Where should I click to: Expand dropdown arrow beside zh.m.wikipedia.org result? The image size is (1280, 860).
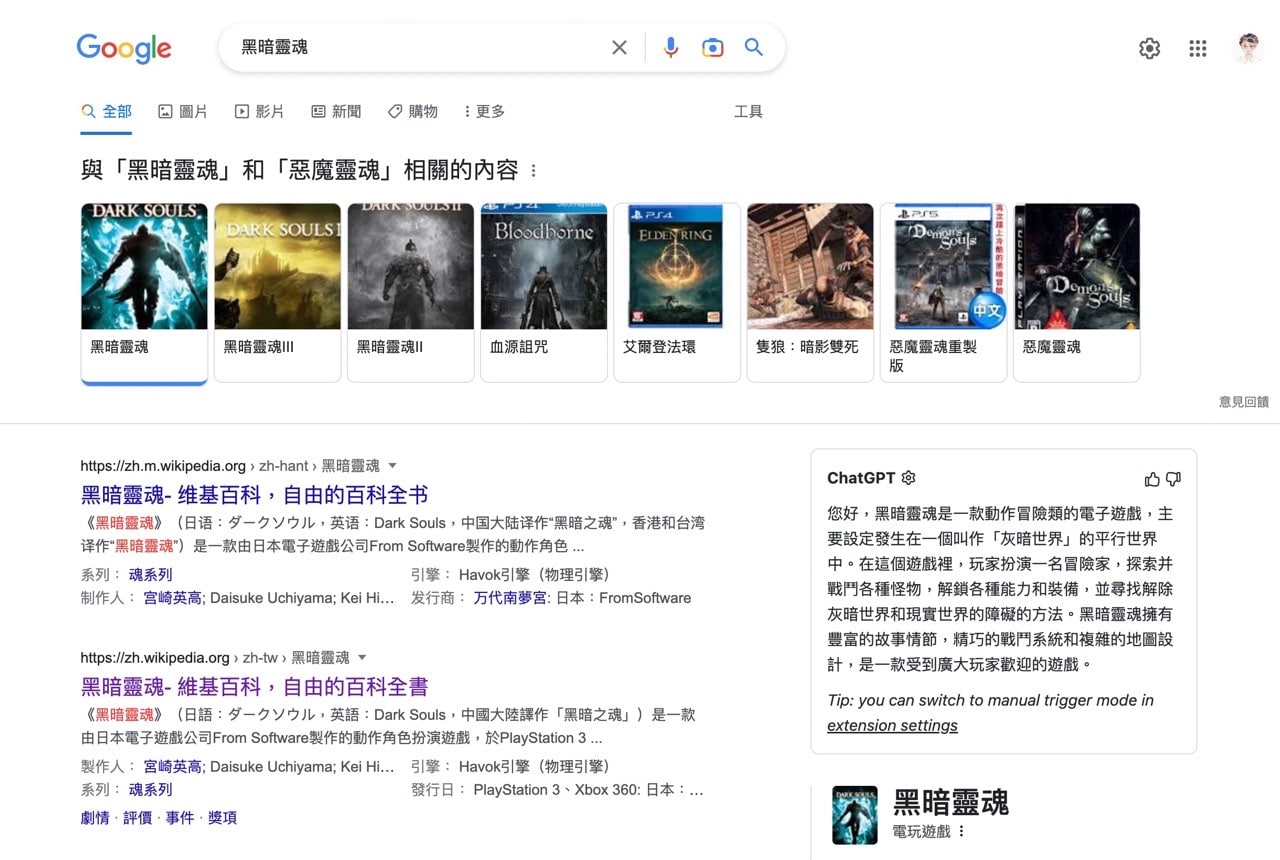tap(392, 465)
